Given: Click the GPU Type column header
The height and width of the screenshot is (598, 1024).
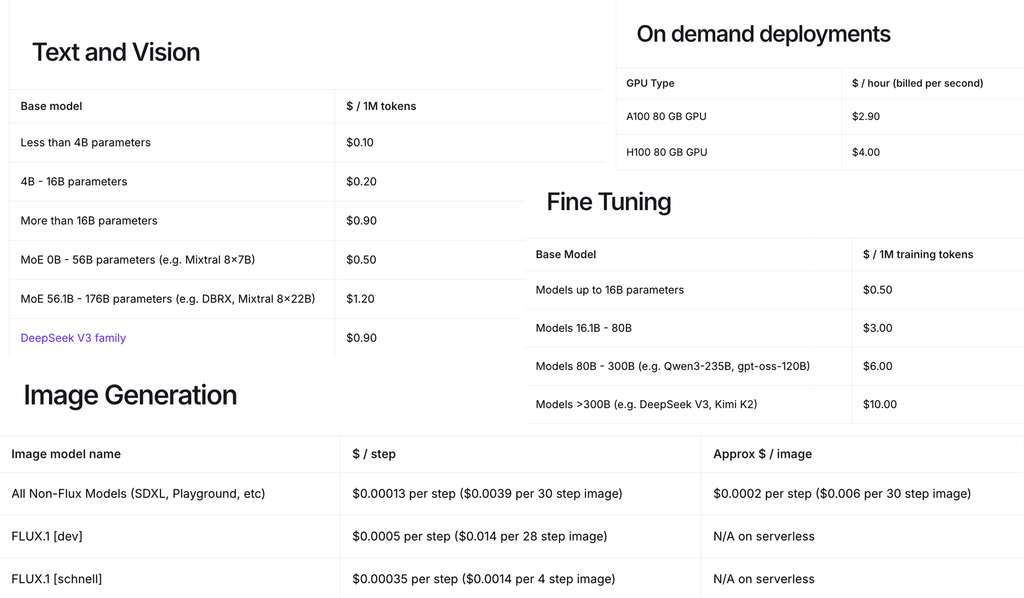Looking at the screenshot, I should 650,84.
